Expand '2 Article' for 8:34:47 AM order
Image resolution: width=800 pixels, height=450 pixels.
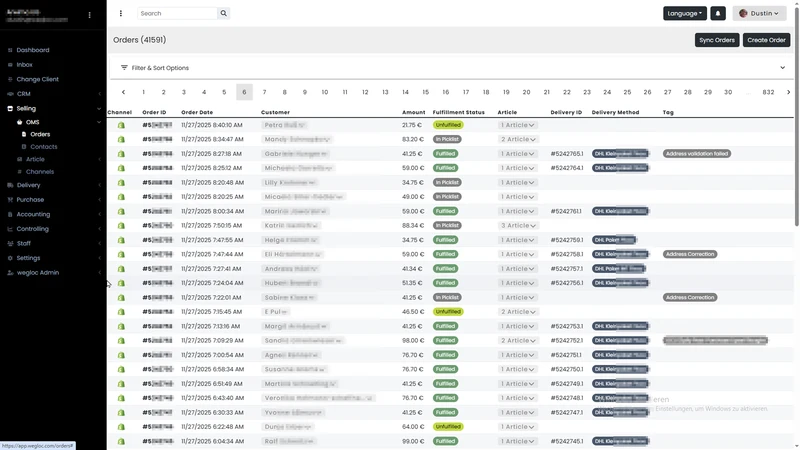click(518, 139)
